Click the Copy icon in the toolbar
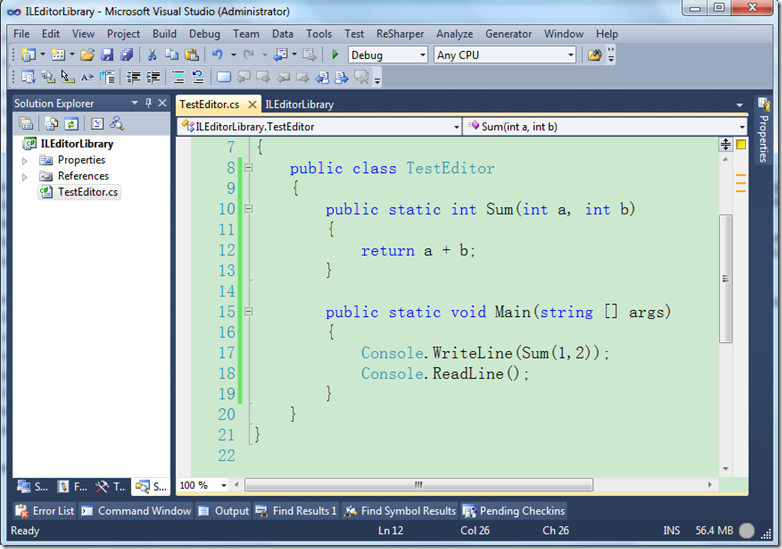782x549 pixels. (x=172, y=55)
